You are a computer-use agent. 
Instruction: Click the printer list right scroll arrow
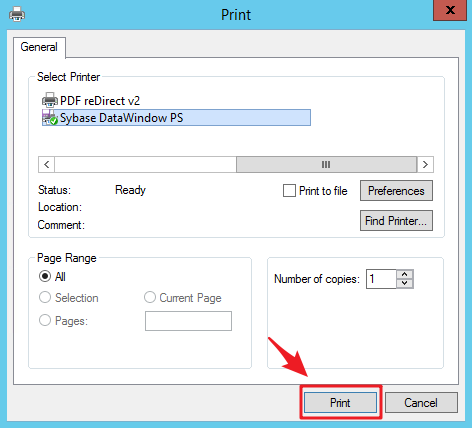click(425, 164)
